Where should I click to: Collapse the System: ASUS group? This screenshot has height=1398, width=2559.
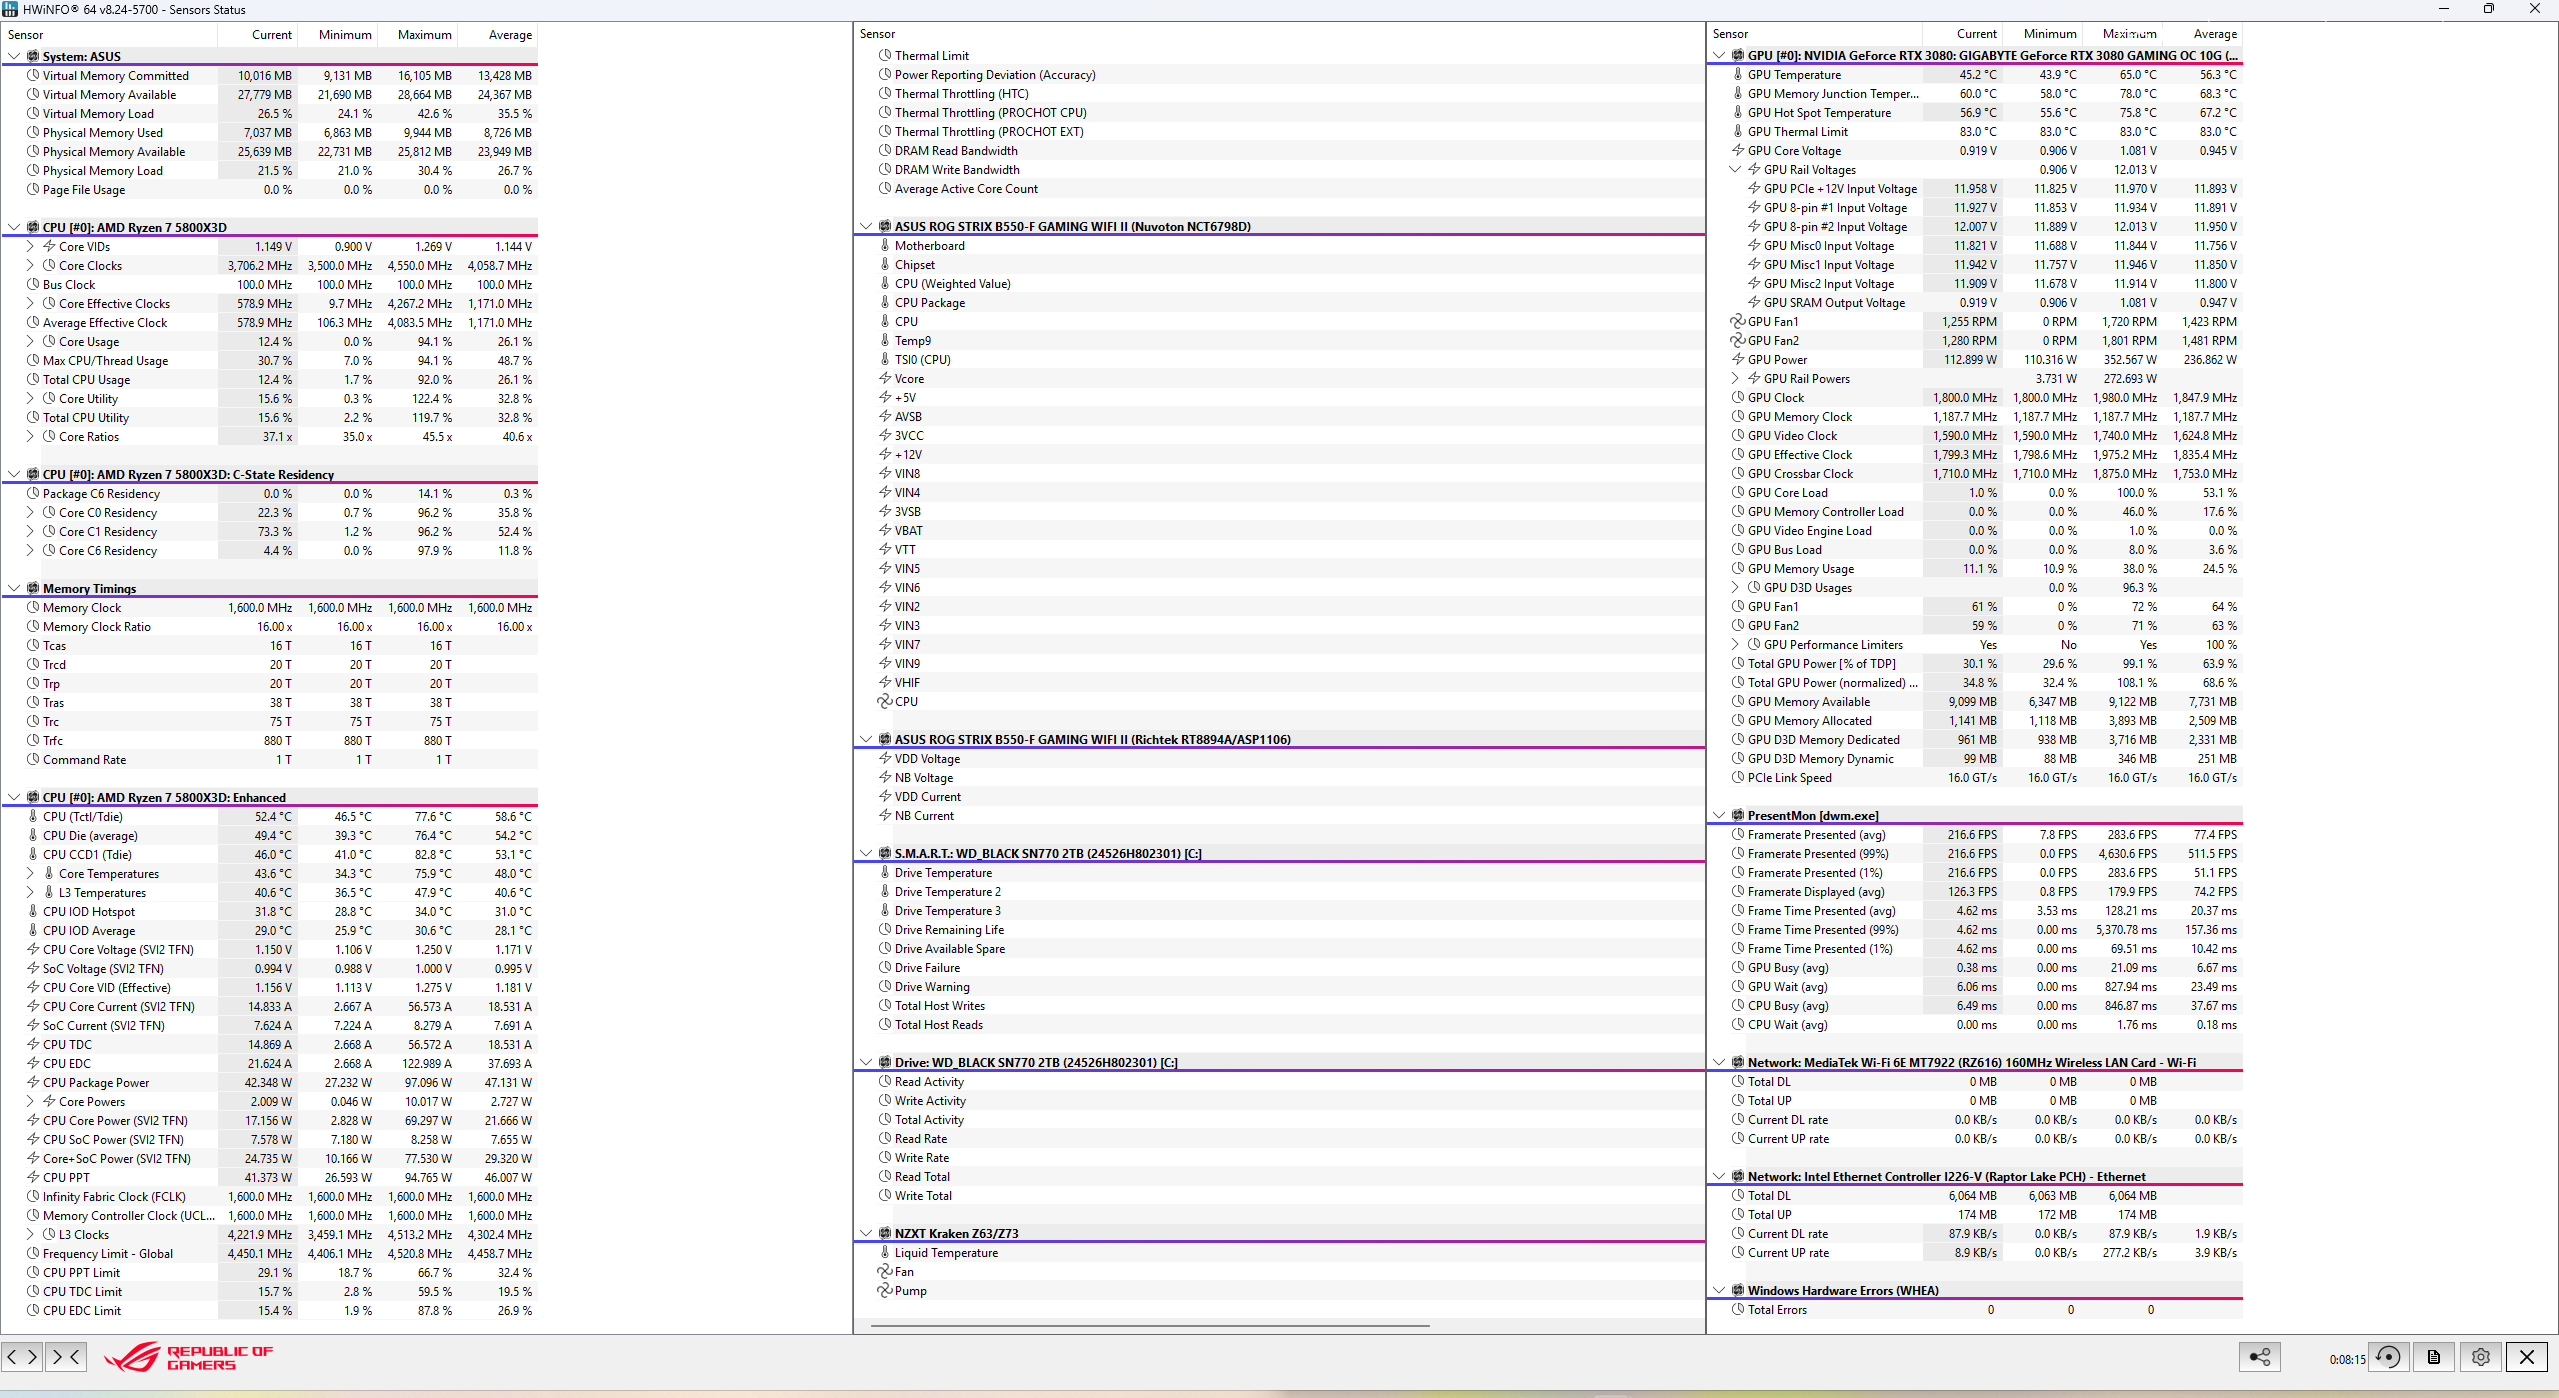pyautogui.click(x=14, y=57)
